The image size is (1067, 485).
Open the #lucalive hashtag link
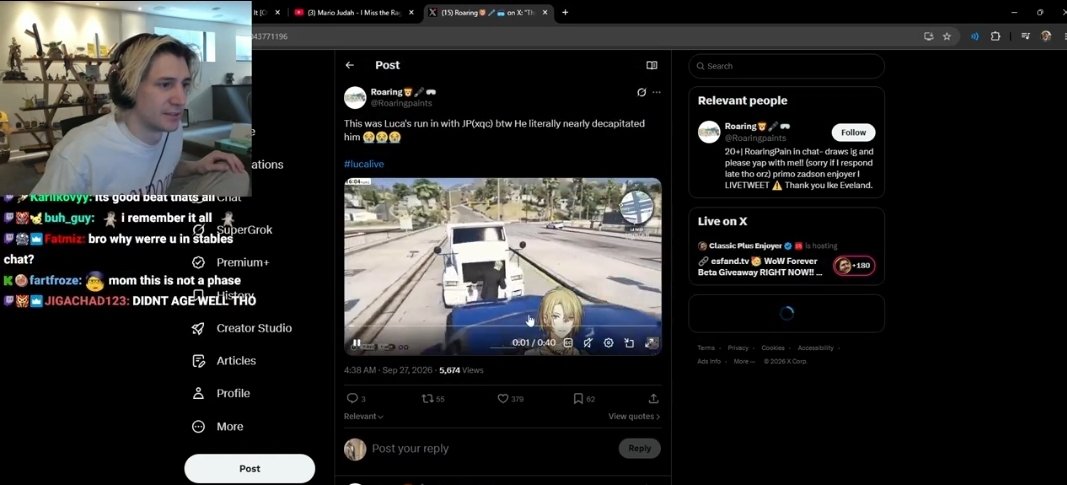[x=364, y=164]
